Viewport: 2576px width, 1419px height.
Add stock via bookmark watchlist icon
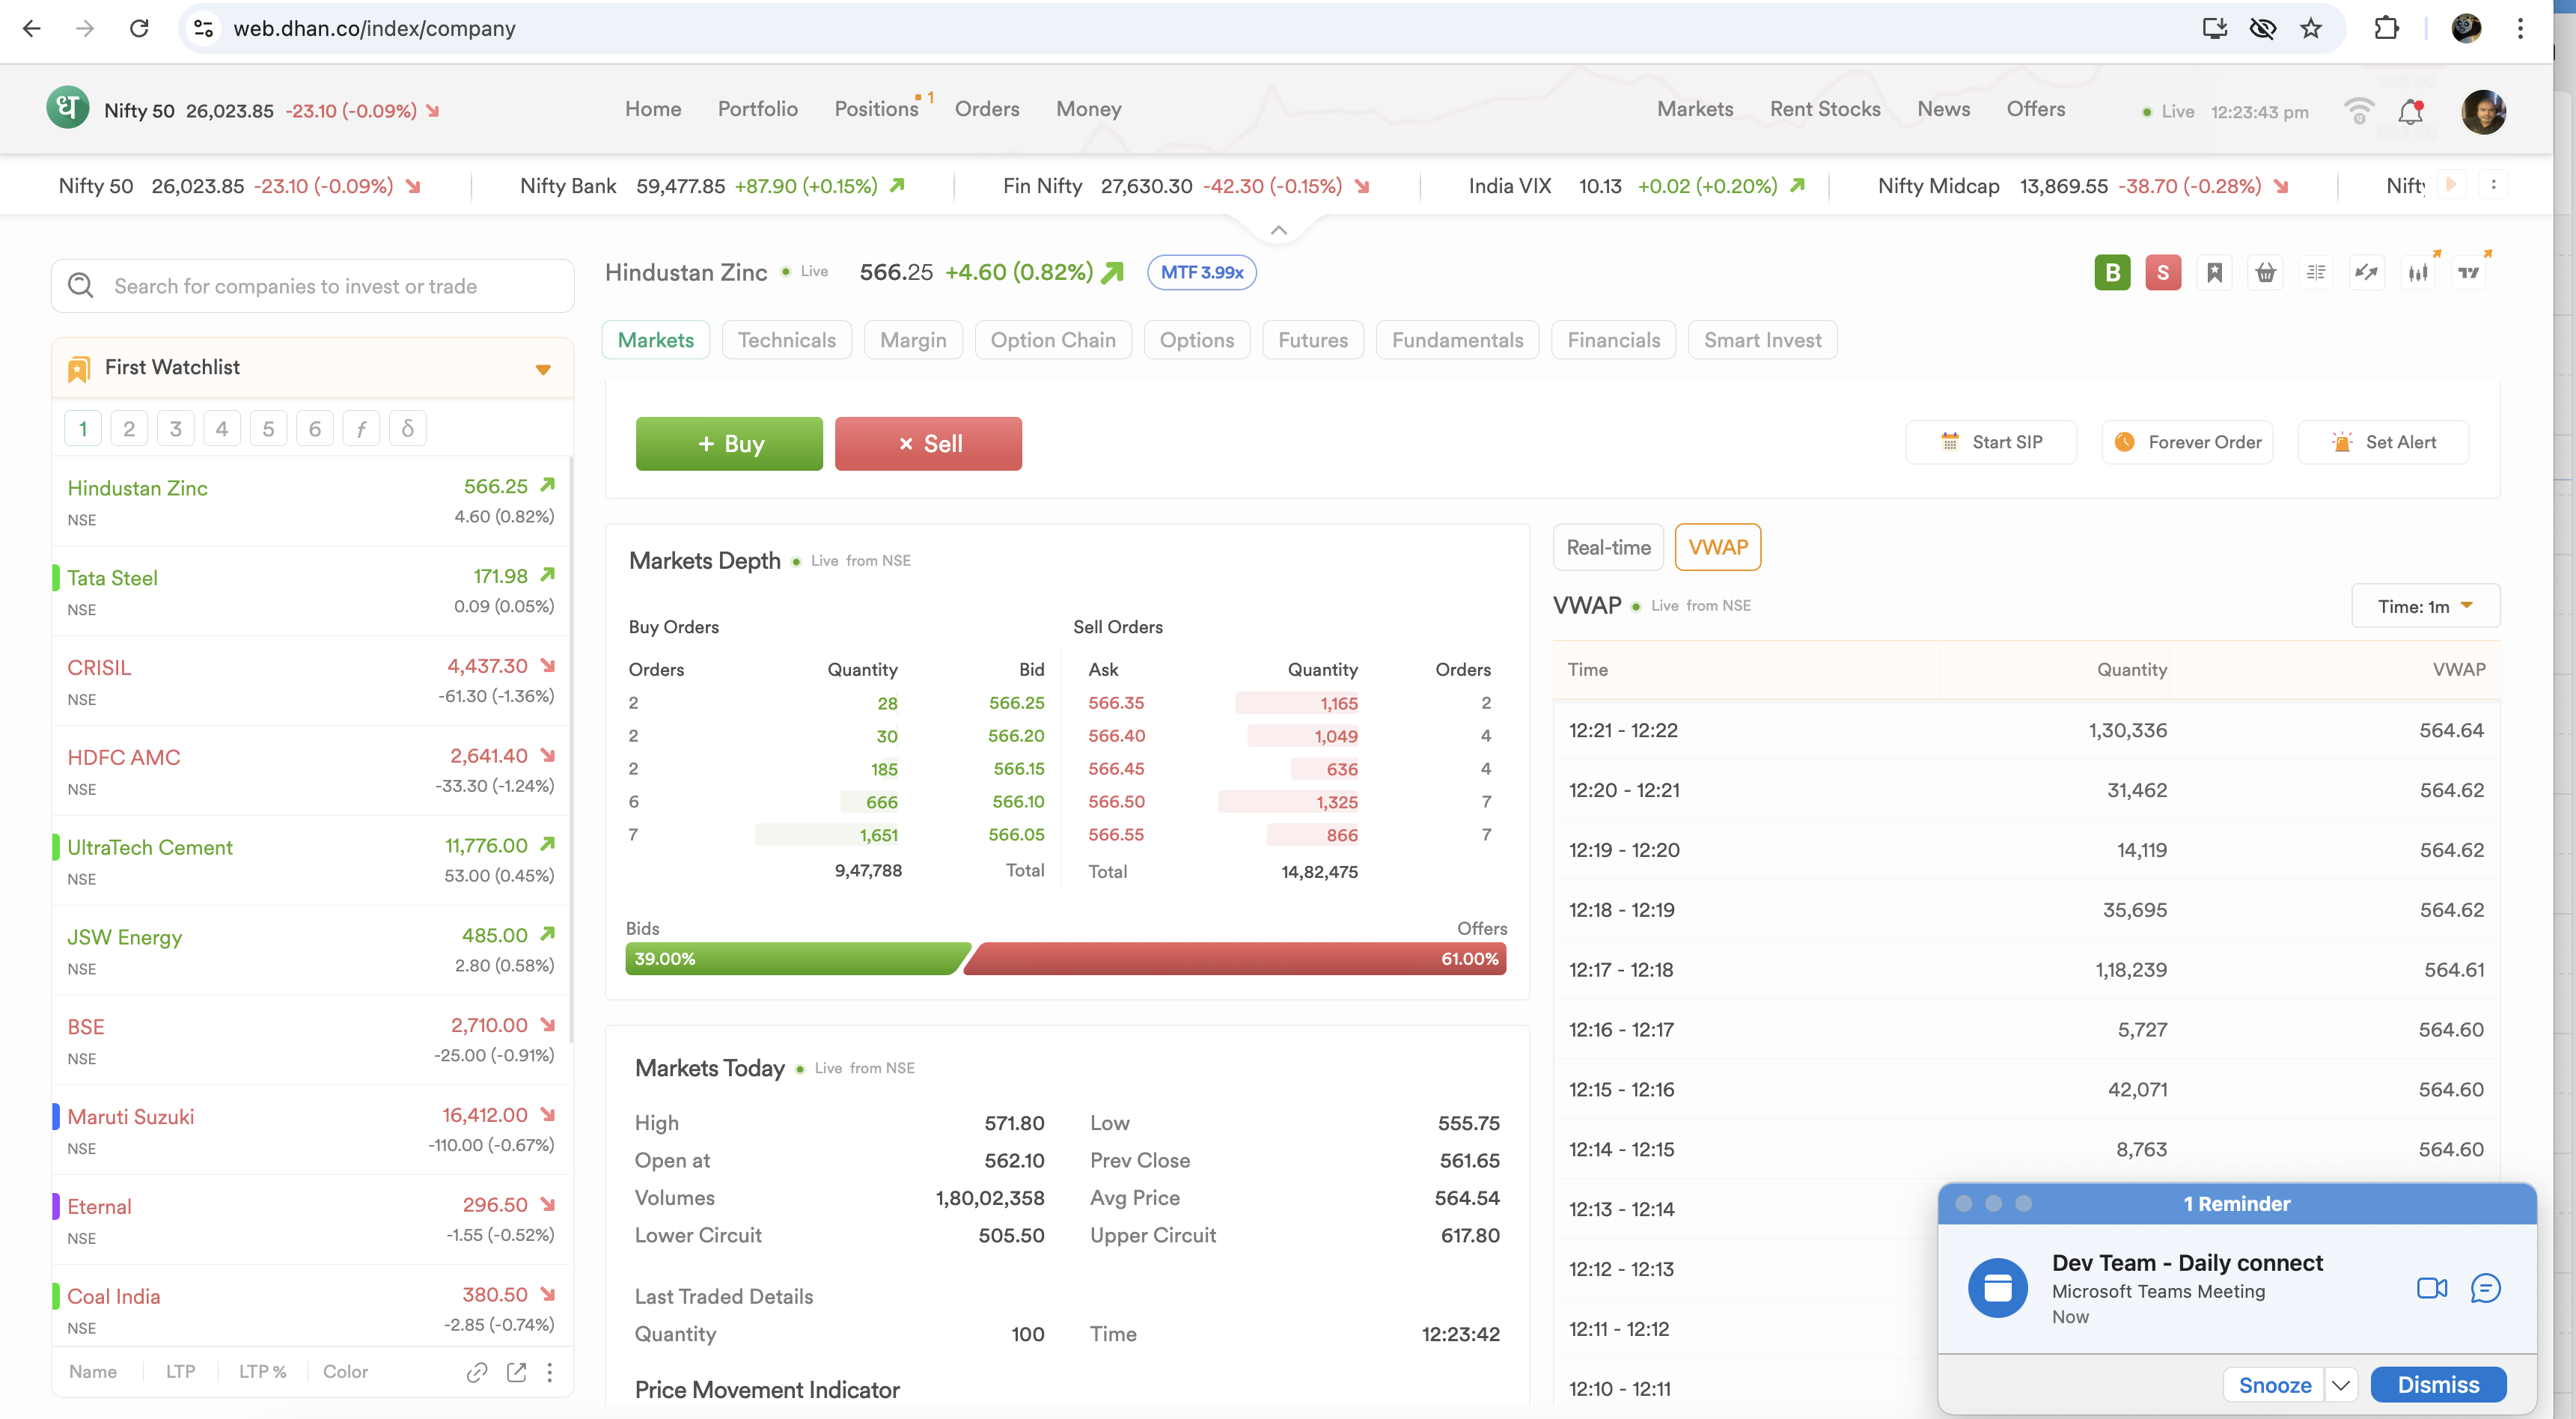point(2214,272)
